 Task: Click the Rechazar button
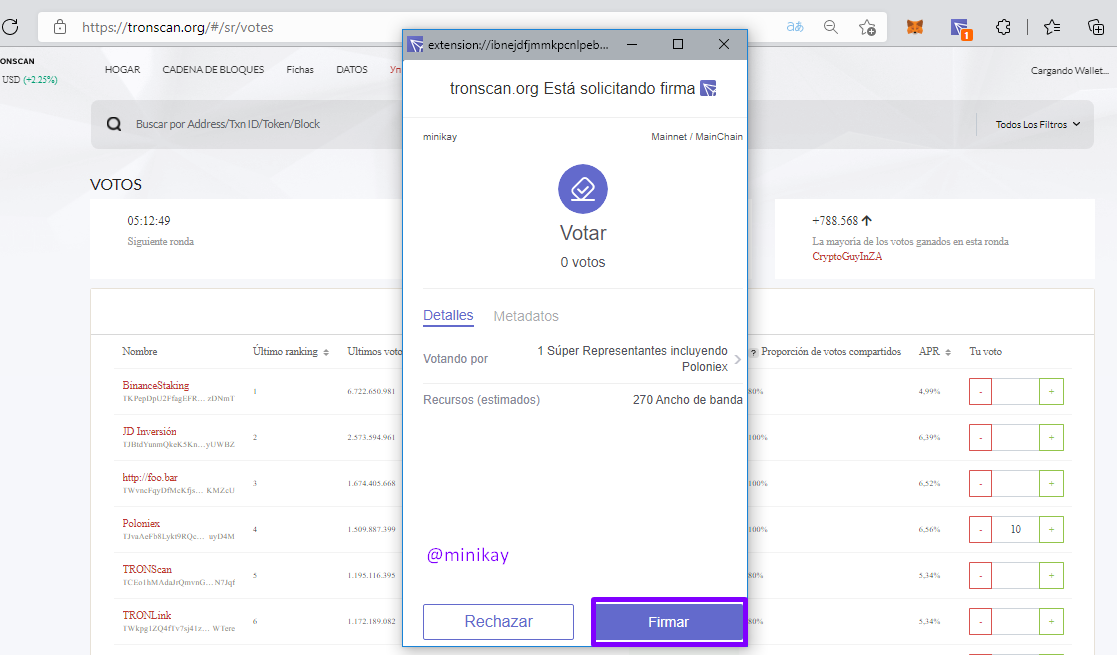[x=499, y=622]
